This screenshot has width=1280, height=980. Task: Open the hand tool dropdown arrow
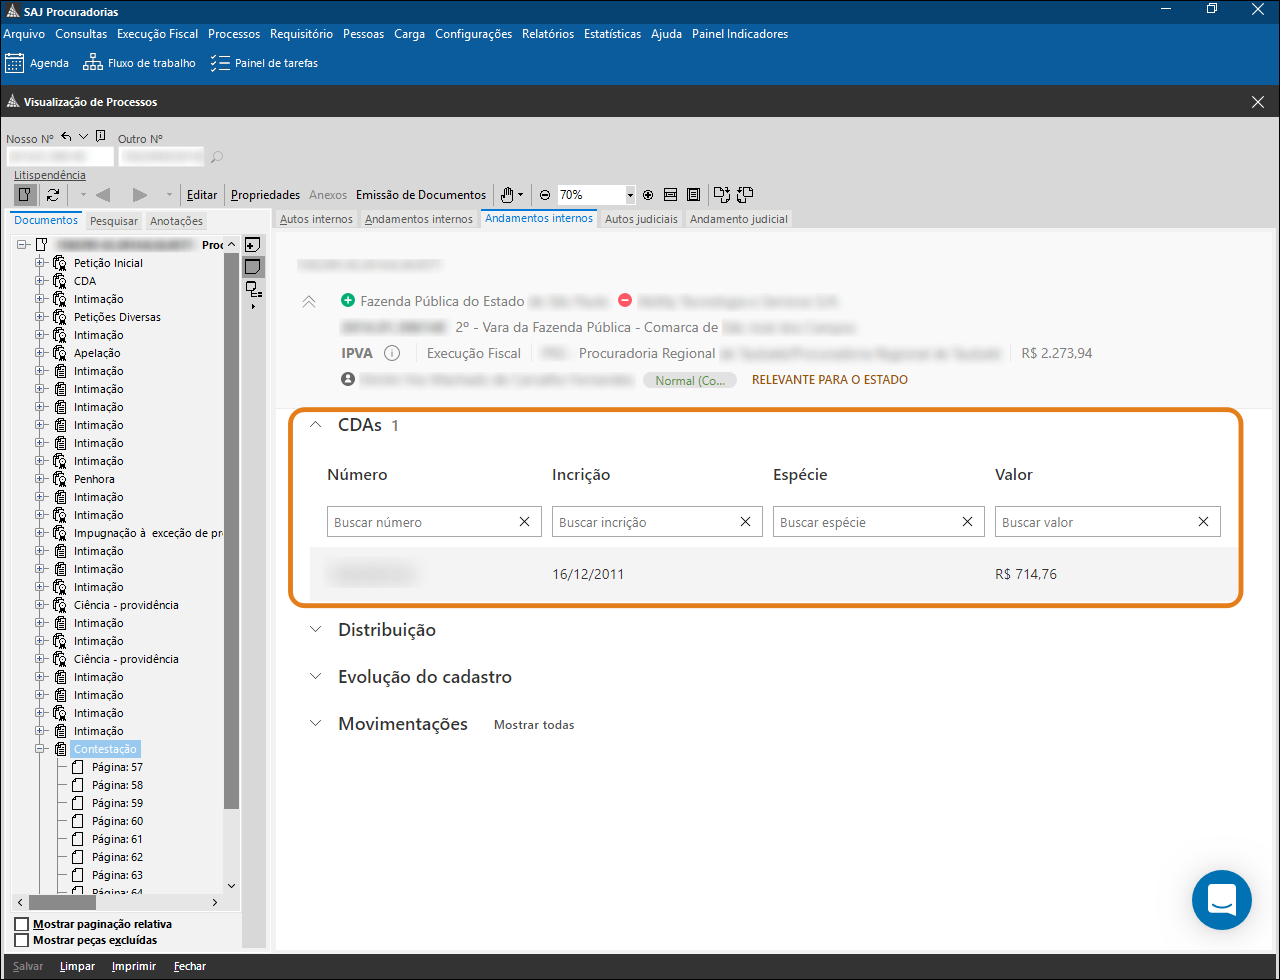521,195
